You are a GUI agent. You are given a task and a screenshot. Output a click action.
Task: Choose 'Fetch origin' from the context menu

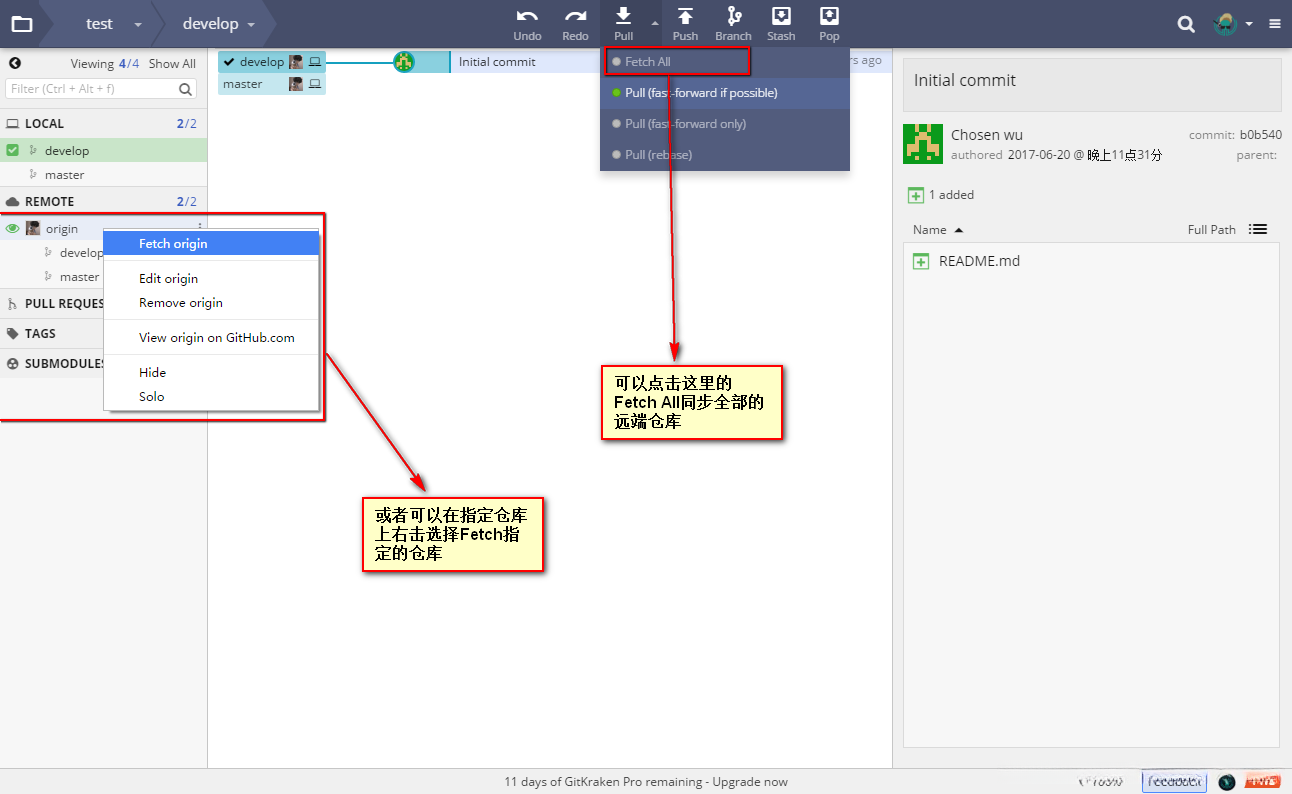tap(211, 244)
